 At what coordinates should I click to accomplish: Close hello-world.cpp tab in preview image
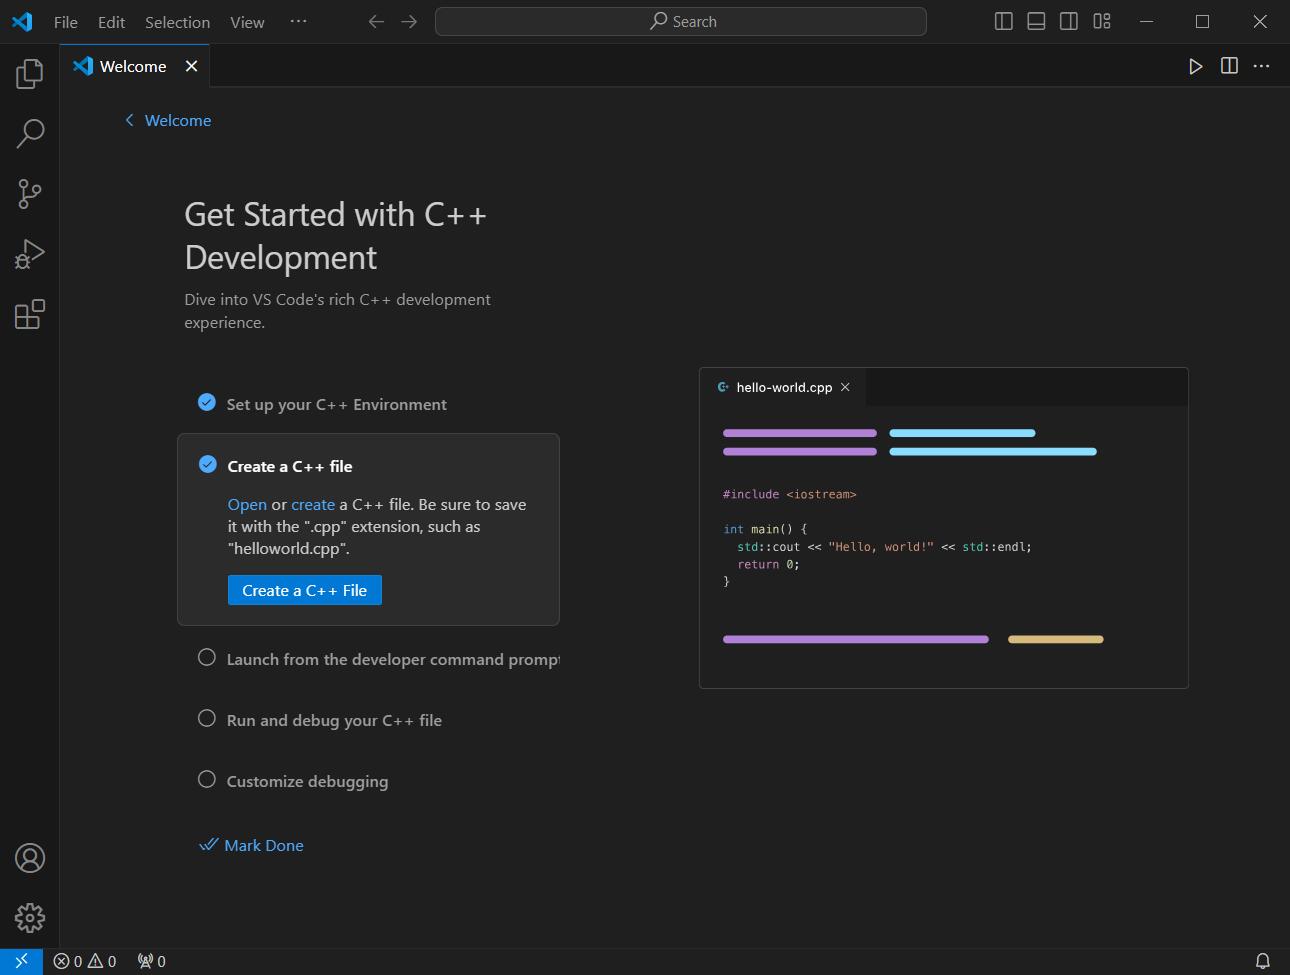pyautogui.click(x=845, y=387)
